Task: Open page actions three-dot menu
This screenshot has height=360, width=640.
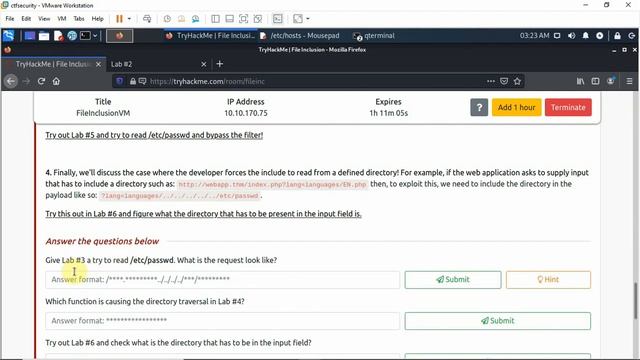Action: click(x=491, y=81)
